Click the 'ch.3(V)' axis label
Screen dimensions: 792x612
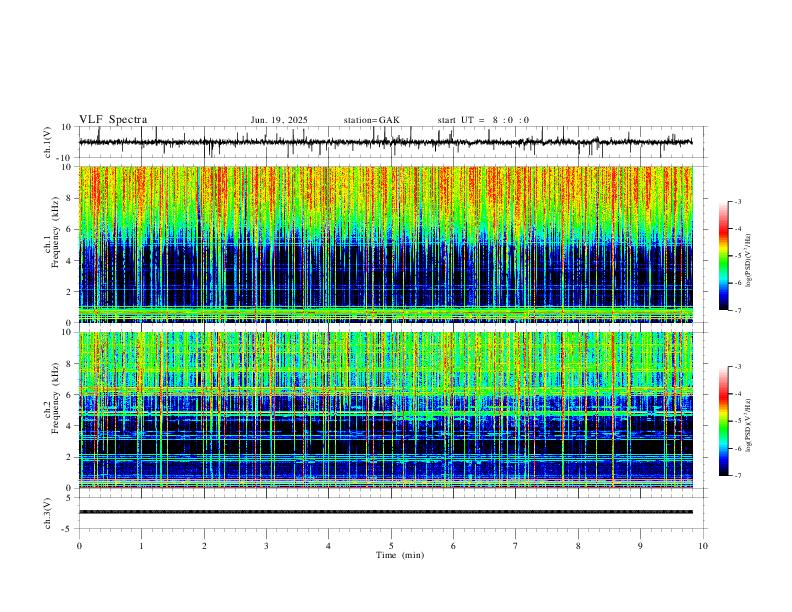(x=48, y=514)
